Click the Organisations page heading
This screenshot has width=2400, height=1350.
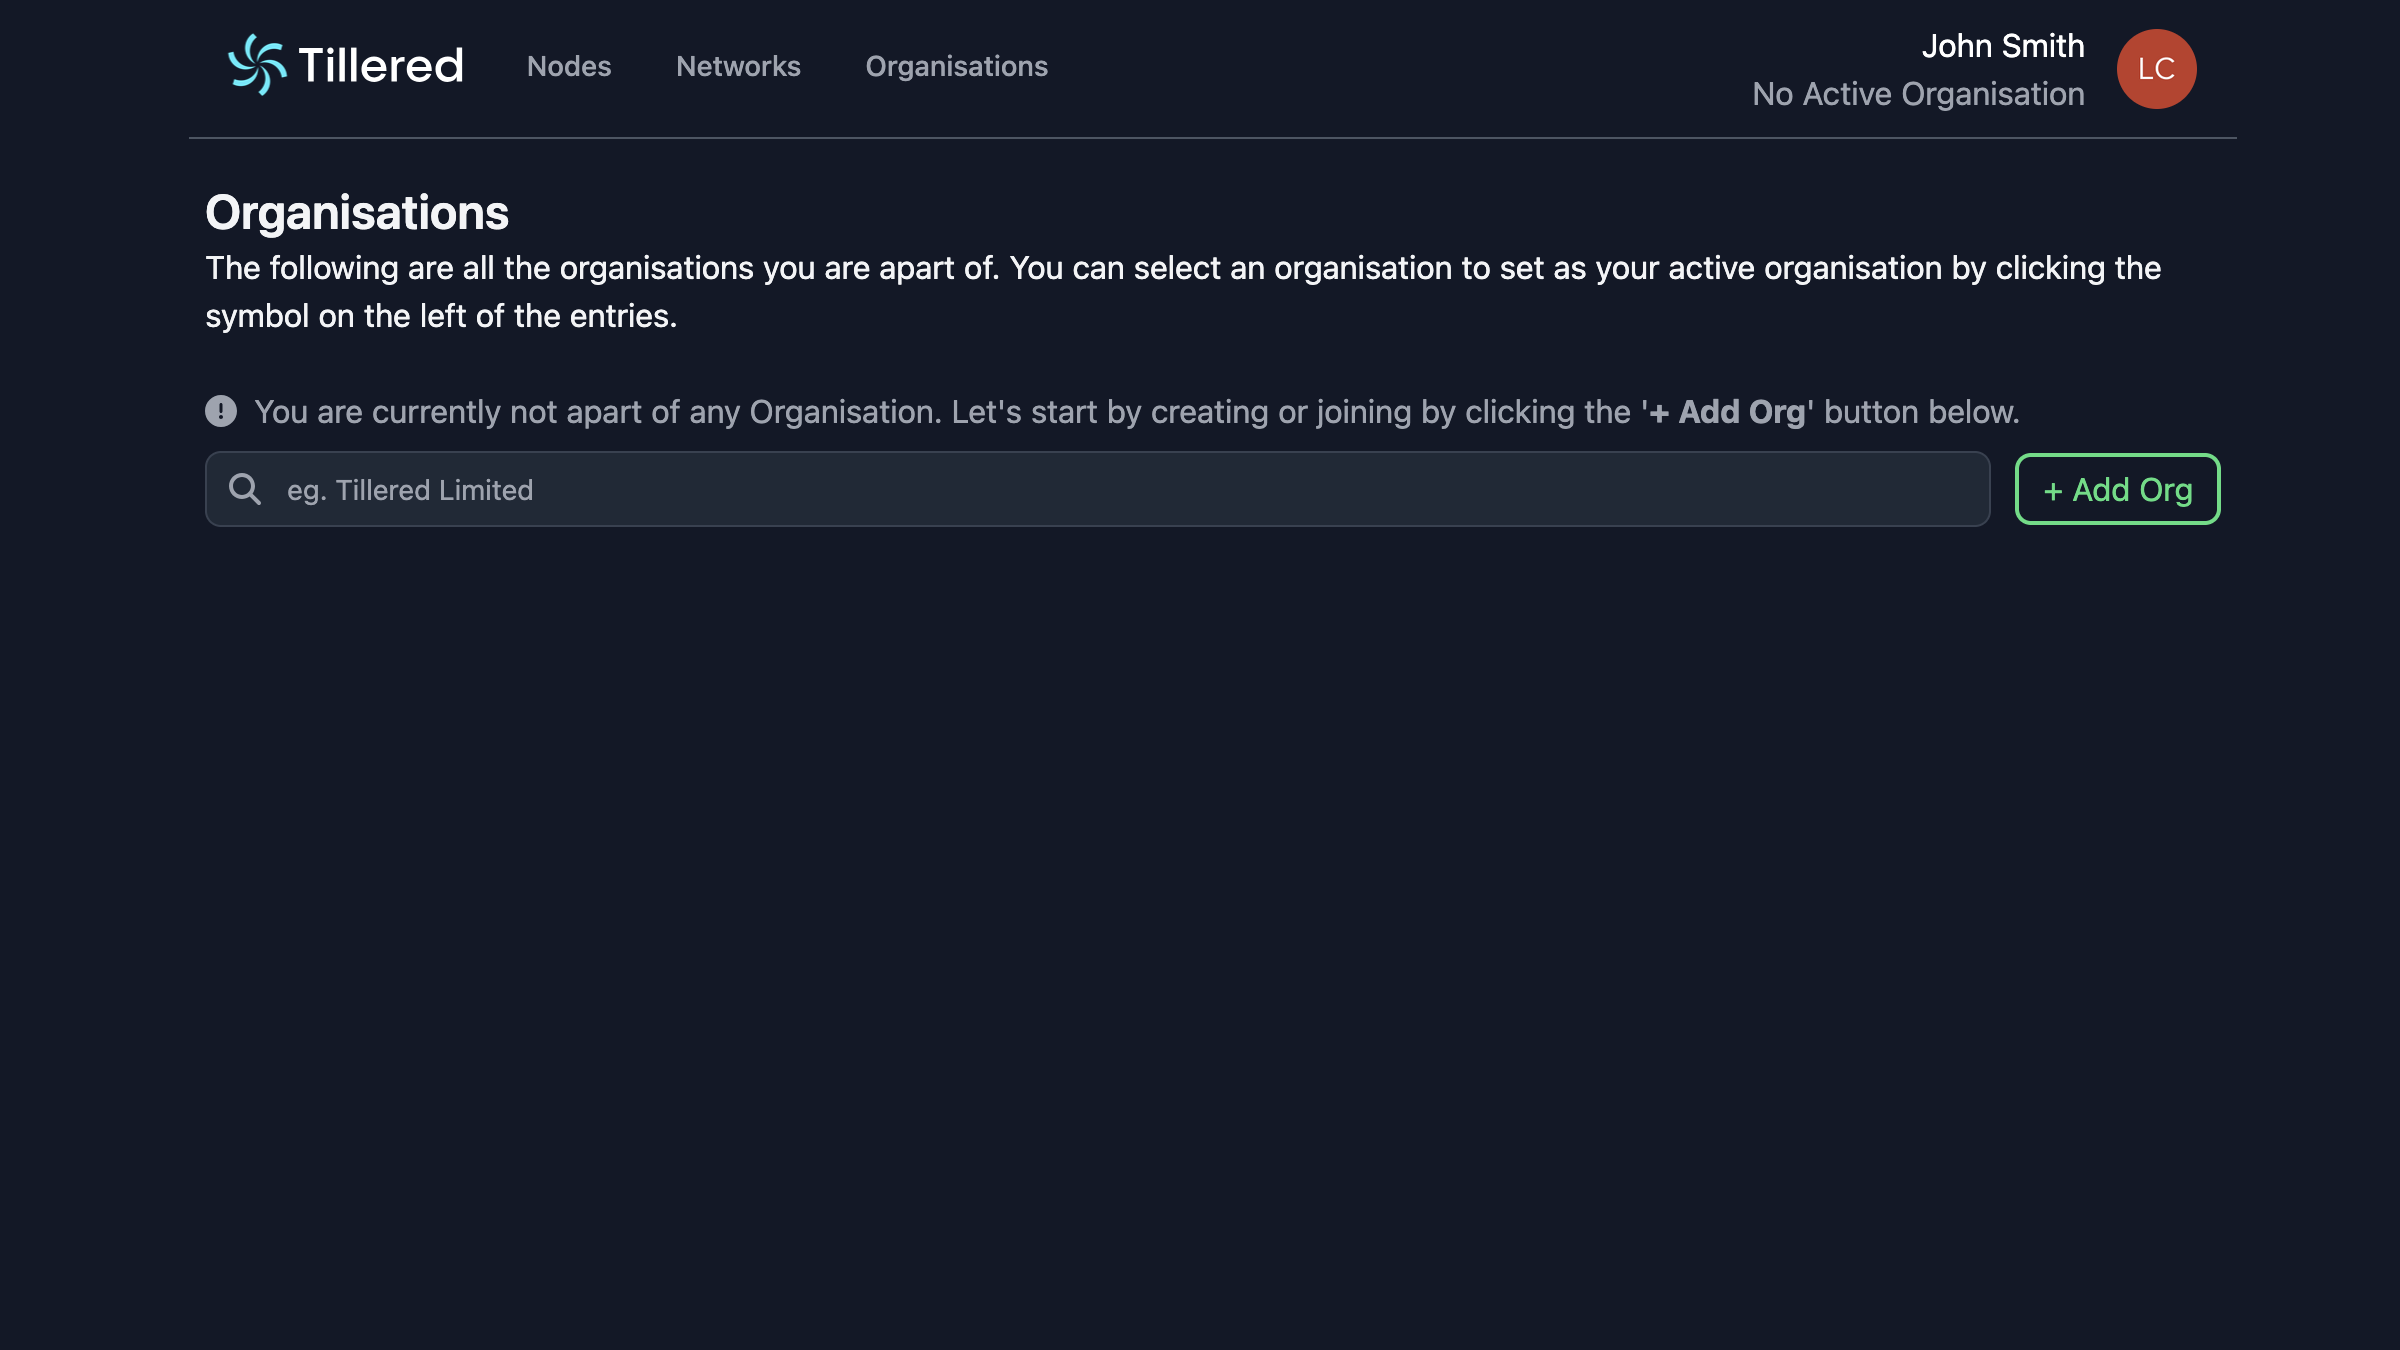click(x=356, y=212)
